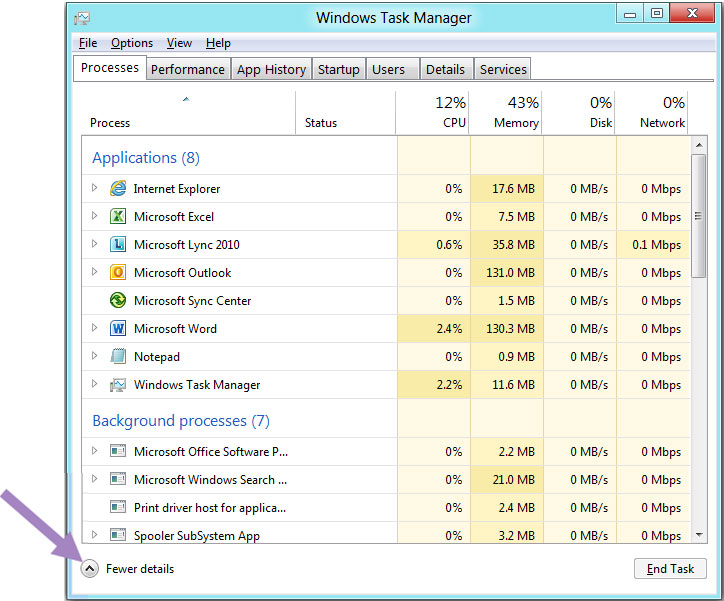Collapse view with Fewer details arrow
The height and width of the screenshot is (601, 724).
pyautogui.click(x=89, y=569)
